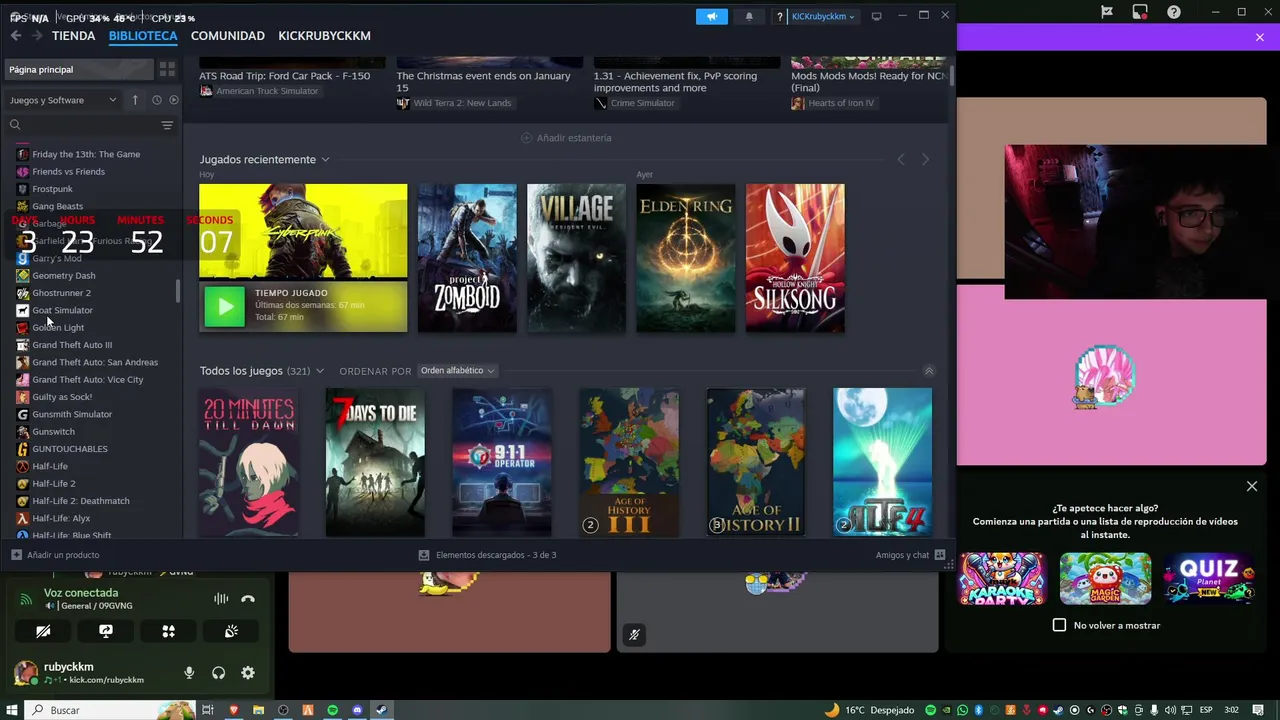Toggle Discord noise suppression
Viewport: 1280px width, 720px height.
(221, 599)
